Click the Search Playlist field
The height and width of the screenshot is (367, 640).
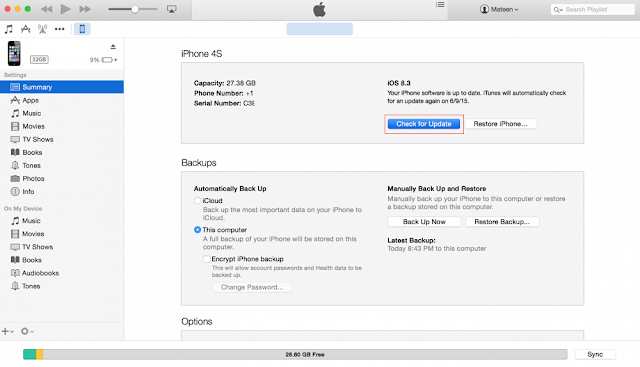[x=592, y=9]
